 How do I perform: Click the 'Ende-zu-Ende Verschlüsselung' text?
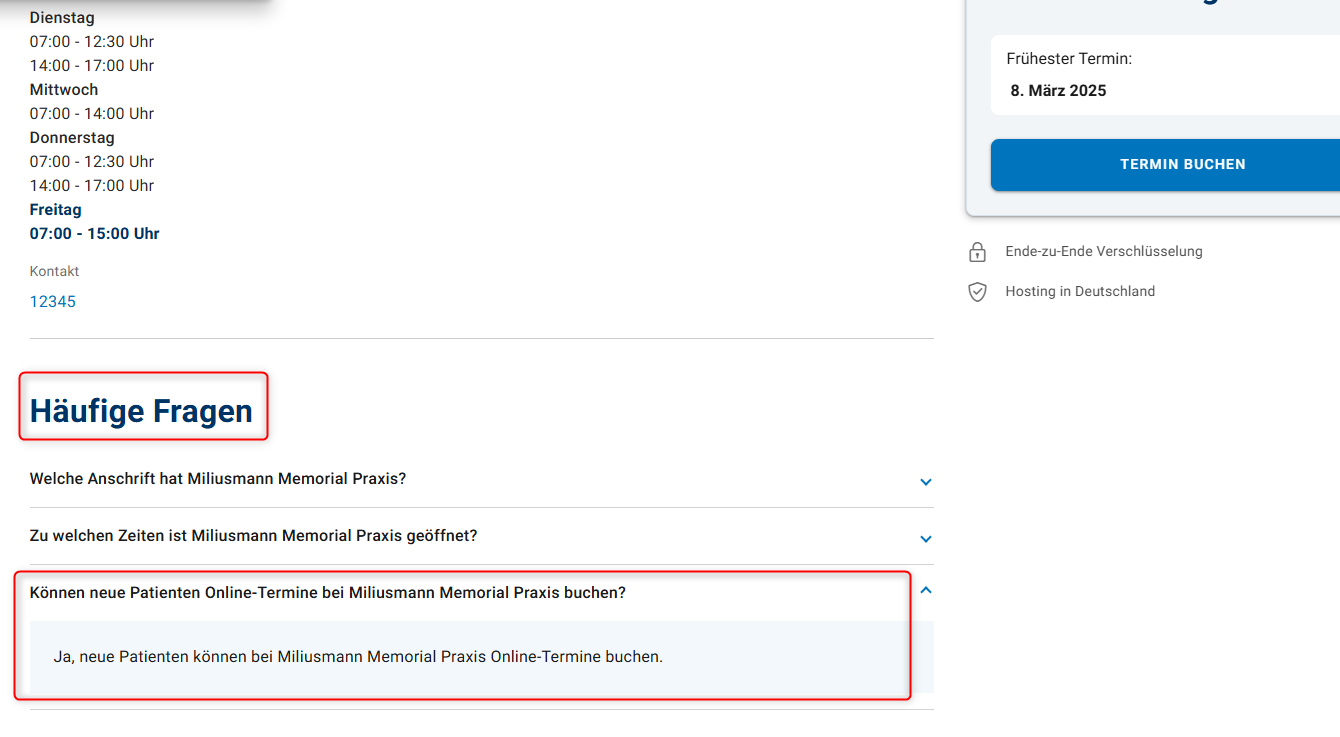[1104, 252]
